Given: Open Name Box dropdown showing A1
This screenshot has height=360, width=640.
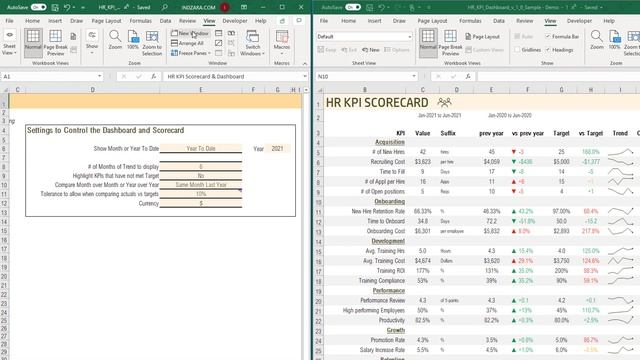Looking at the screenshot, I should (99, 76).
